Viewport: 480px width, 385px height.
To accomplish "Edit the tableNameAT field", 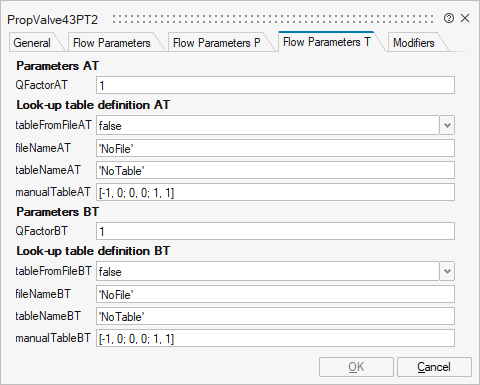I will tap(275, 170).
